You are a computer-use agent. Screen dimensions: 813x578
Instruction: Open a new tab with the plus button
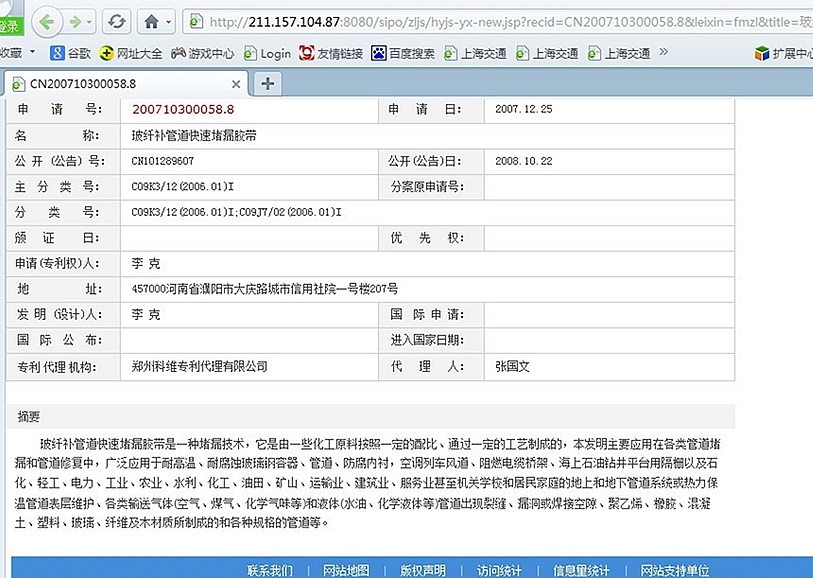267,83
